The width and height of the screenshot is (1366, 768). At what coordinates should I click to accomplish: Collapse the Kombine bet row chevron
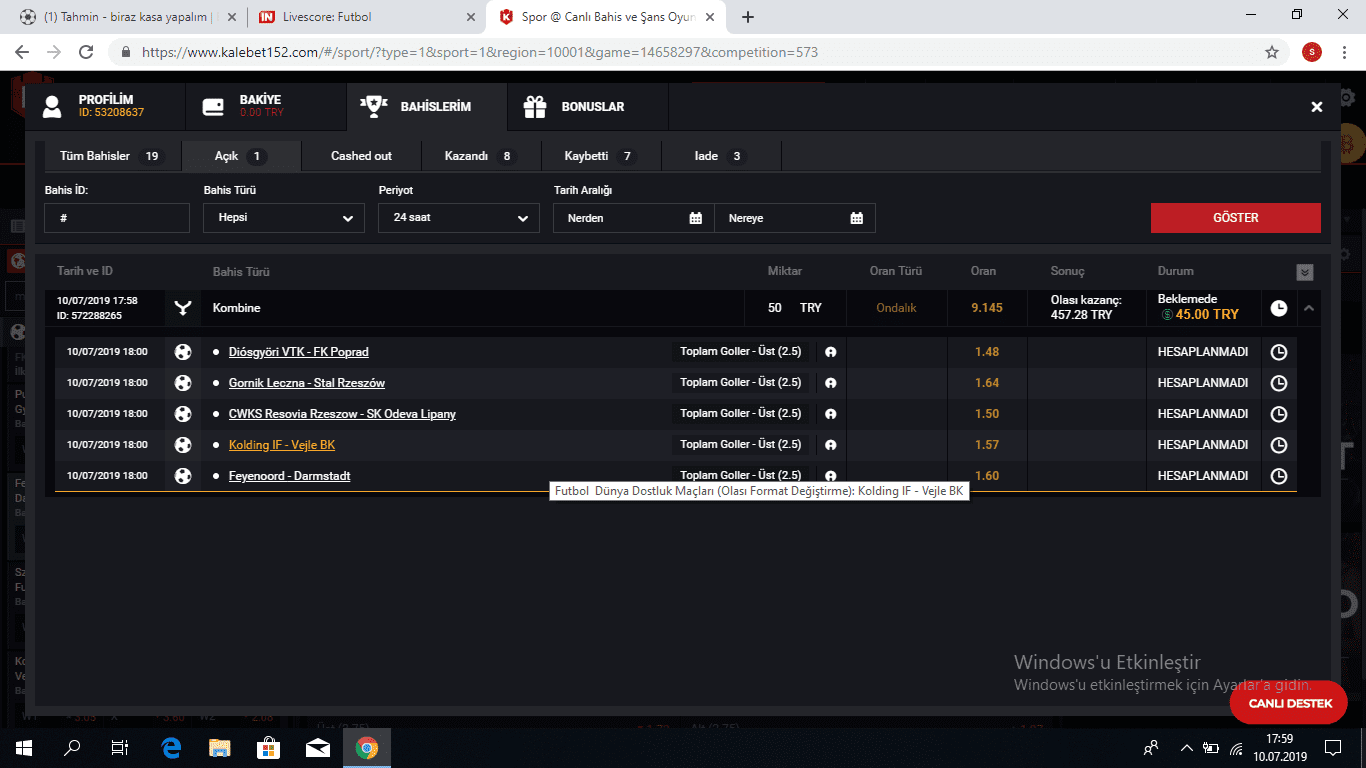[1308, 308]
